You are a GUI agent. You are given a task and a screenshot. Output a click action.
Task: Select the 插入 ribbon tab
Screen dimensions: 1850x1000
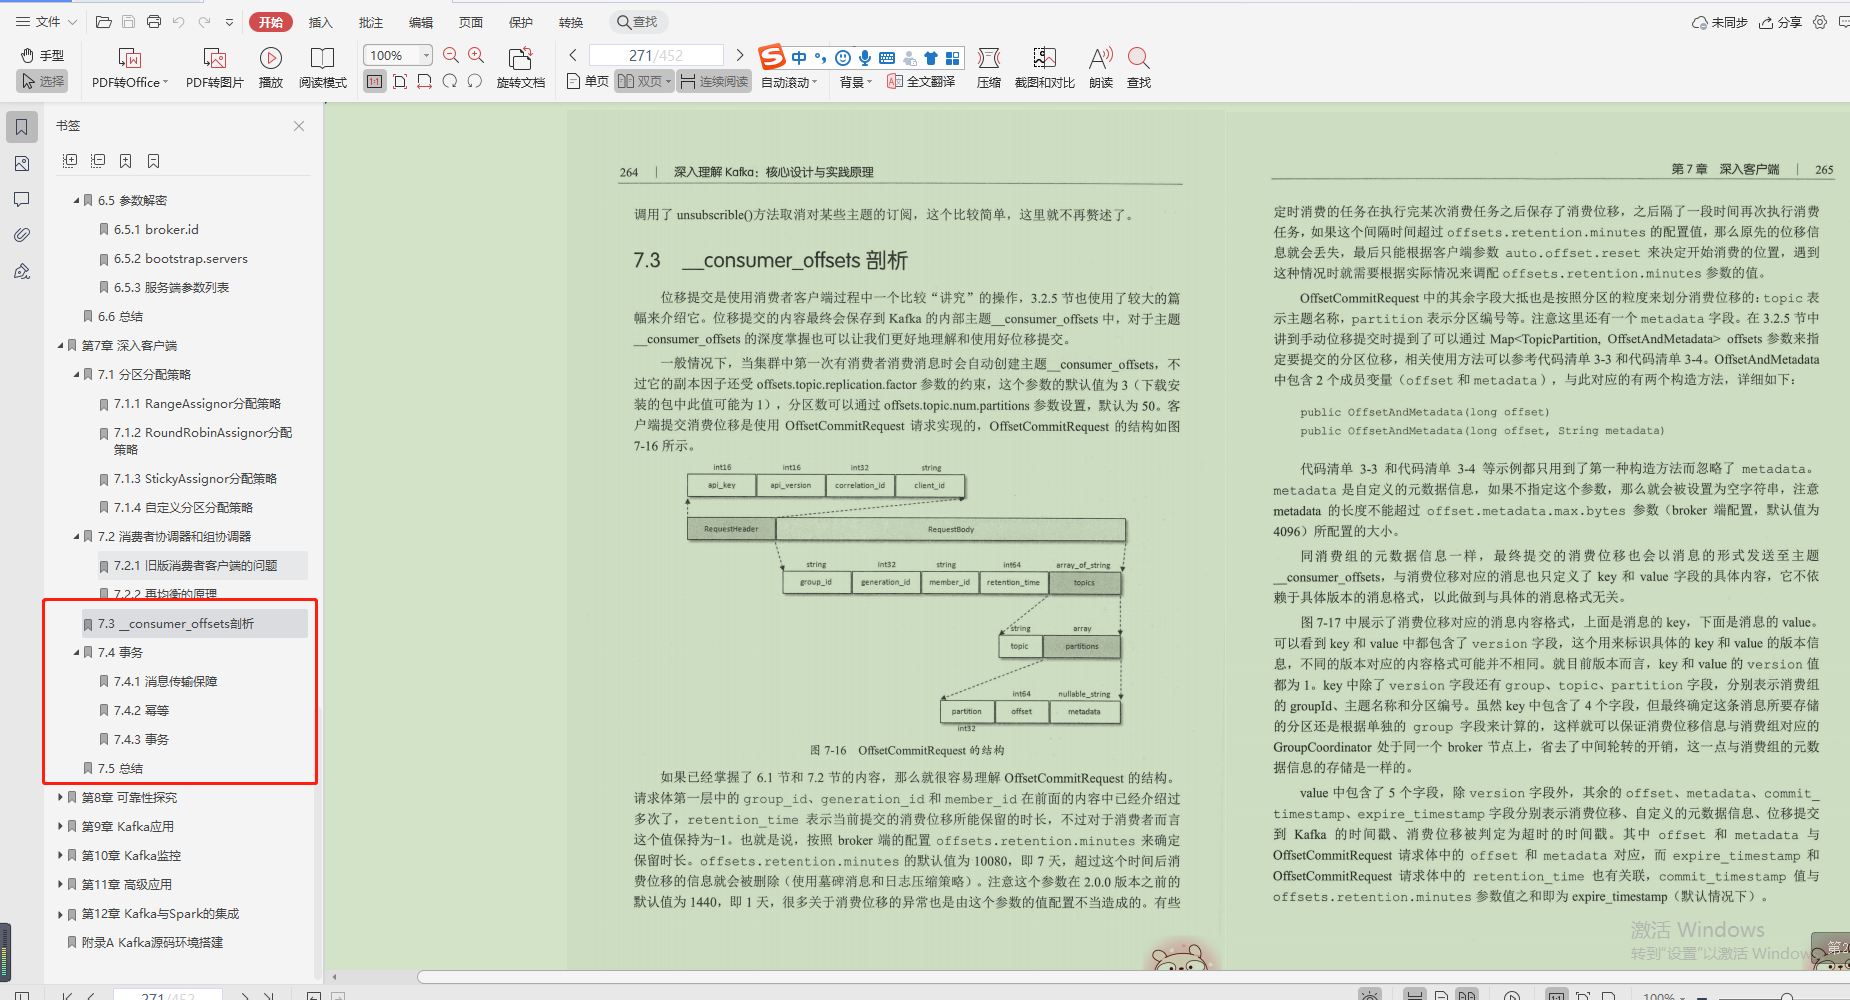[x=320, y=22]
